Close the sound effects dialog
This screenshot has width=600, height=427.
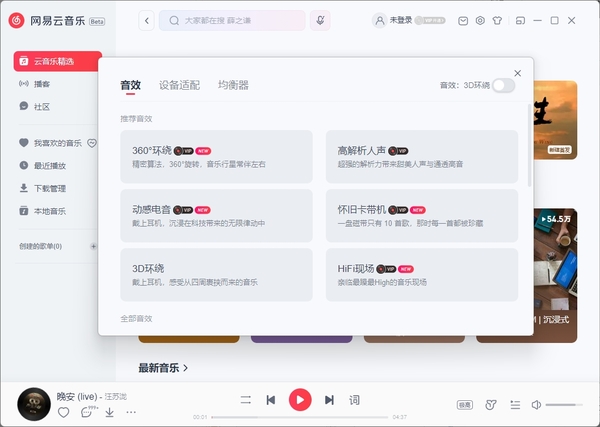click(x=517, y=73)
